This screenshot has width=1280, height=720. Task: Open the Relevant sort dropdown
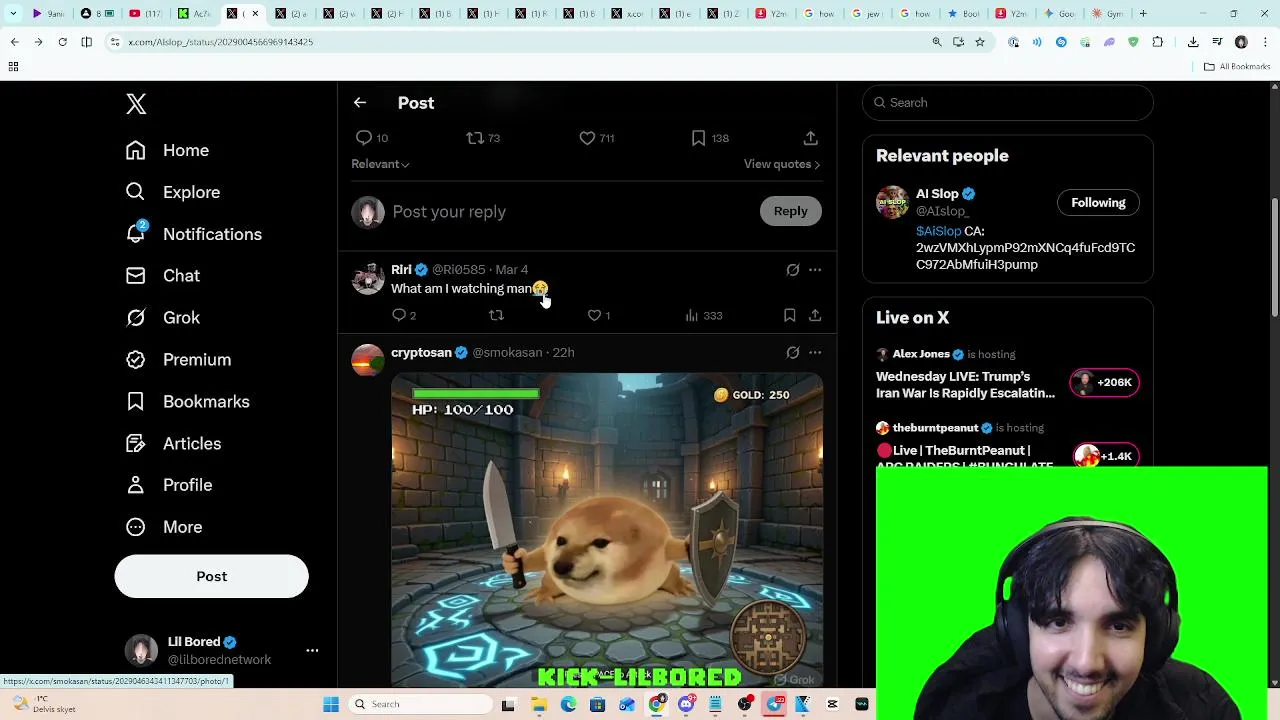[x=380, y=164]
